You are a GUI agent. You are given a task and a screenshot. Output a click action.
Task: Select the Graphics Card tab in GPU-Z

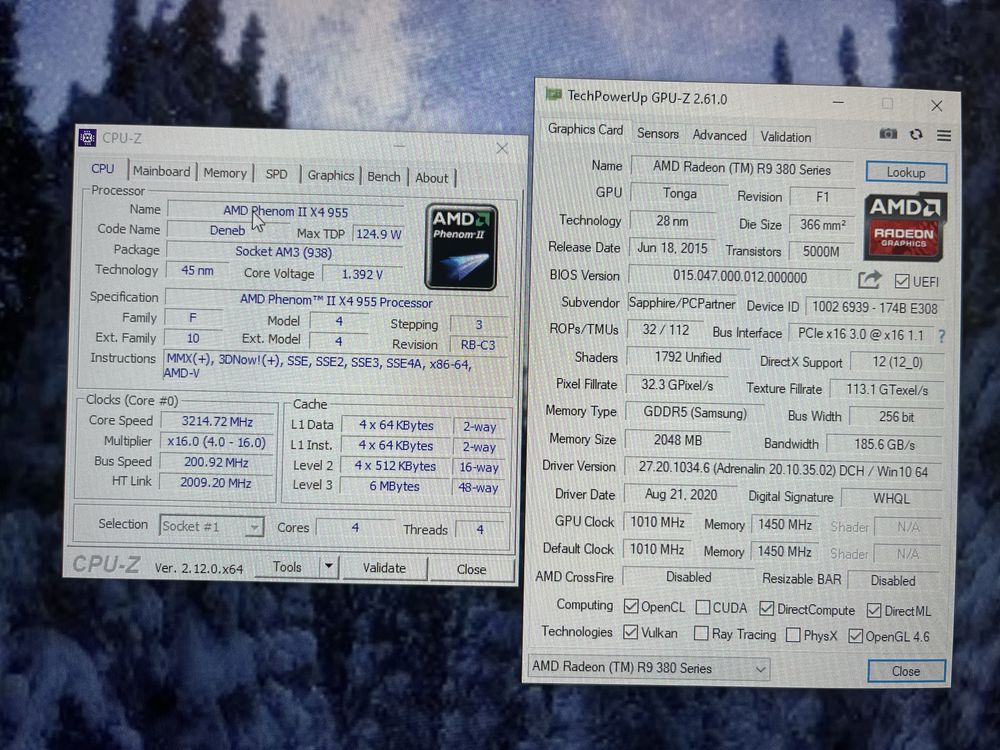pyautogui.click(x=585, y=129)
